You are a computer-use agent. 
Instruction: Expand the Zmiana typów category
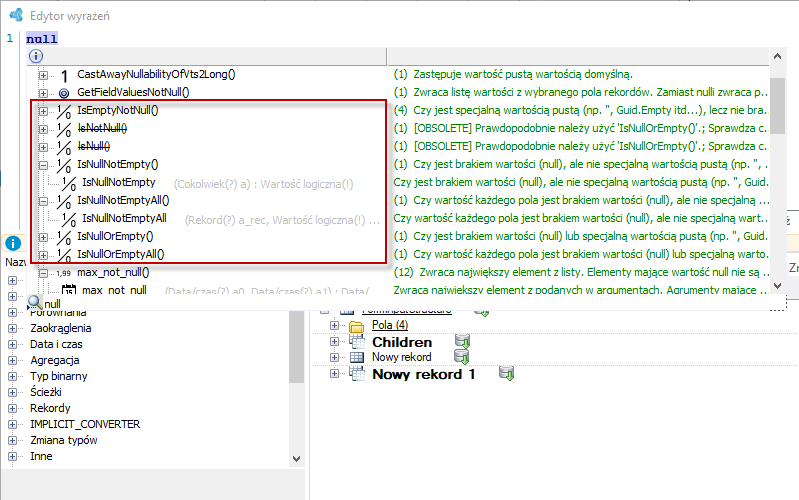[12, 440]
